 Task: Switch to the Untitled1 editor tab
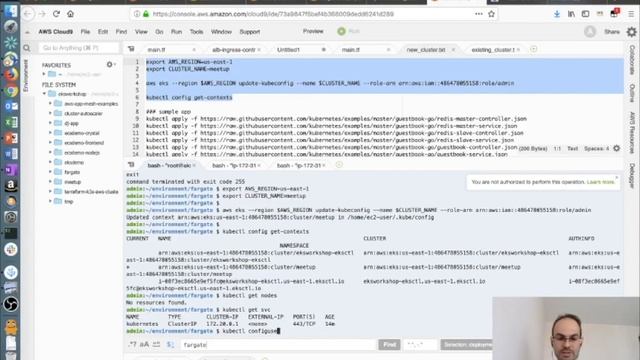[288, 49]
